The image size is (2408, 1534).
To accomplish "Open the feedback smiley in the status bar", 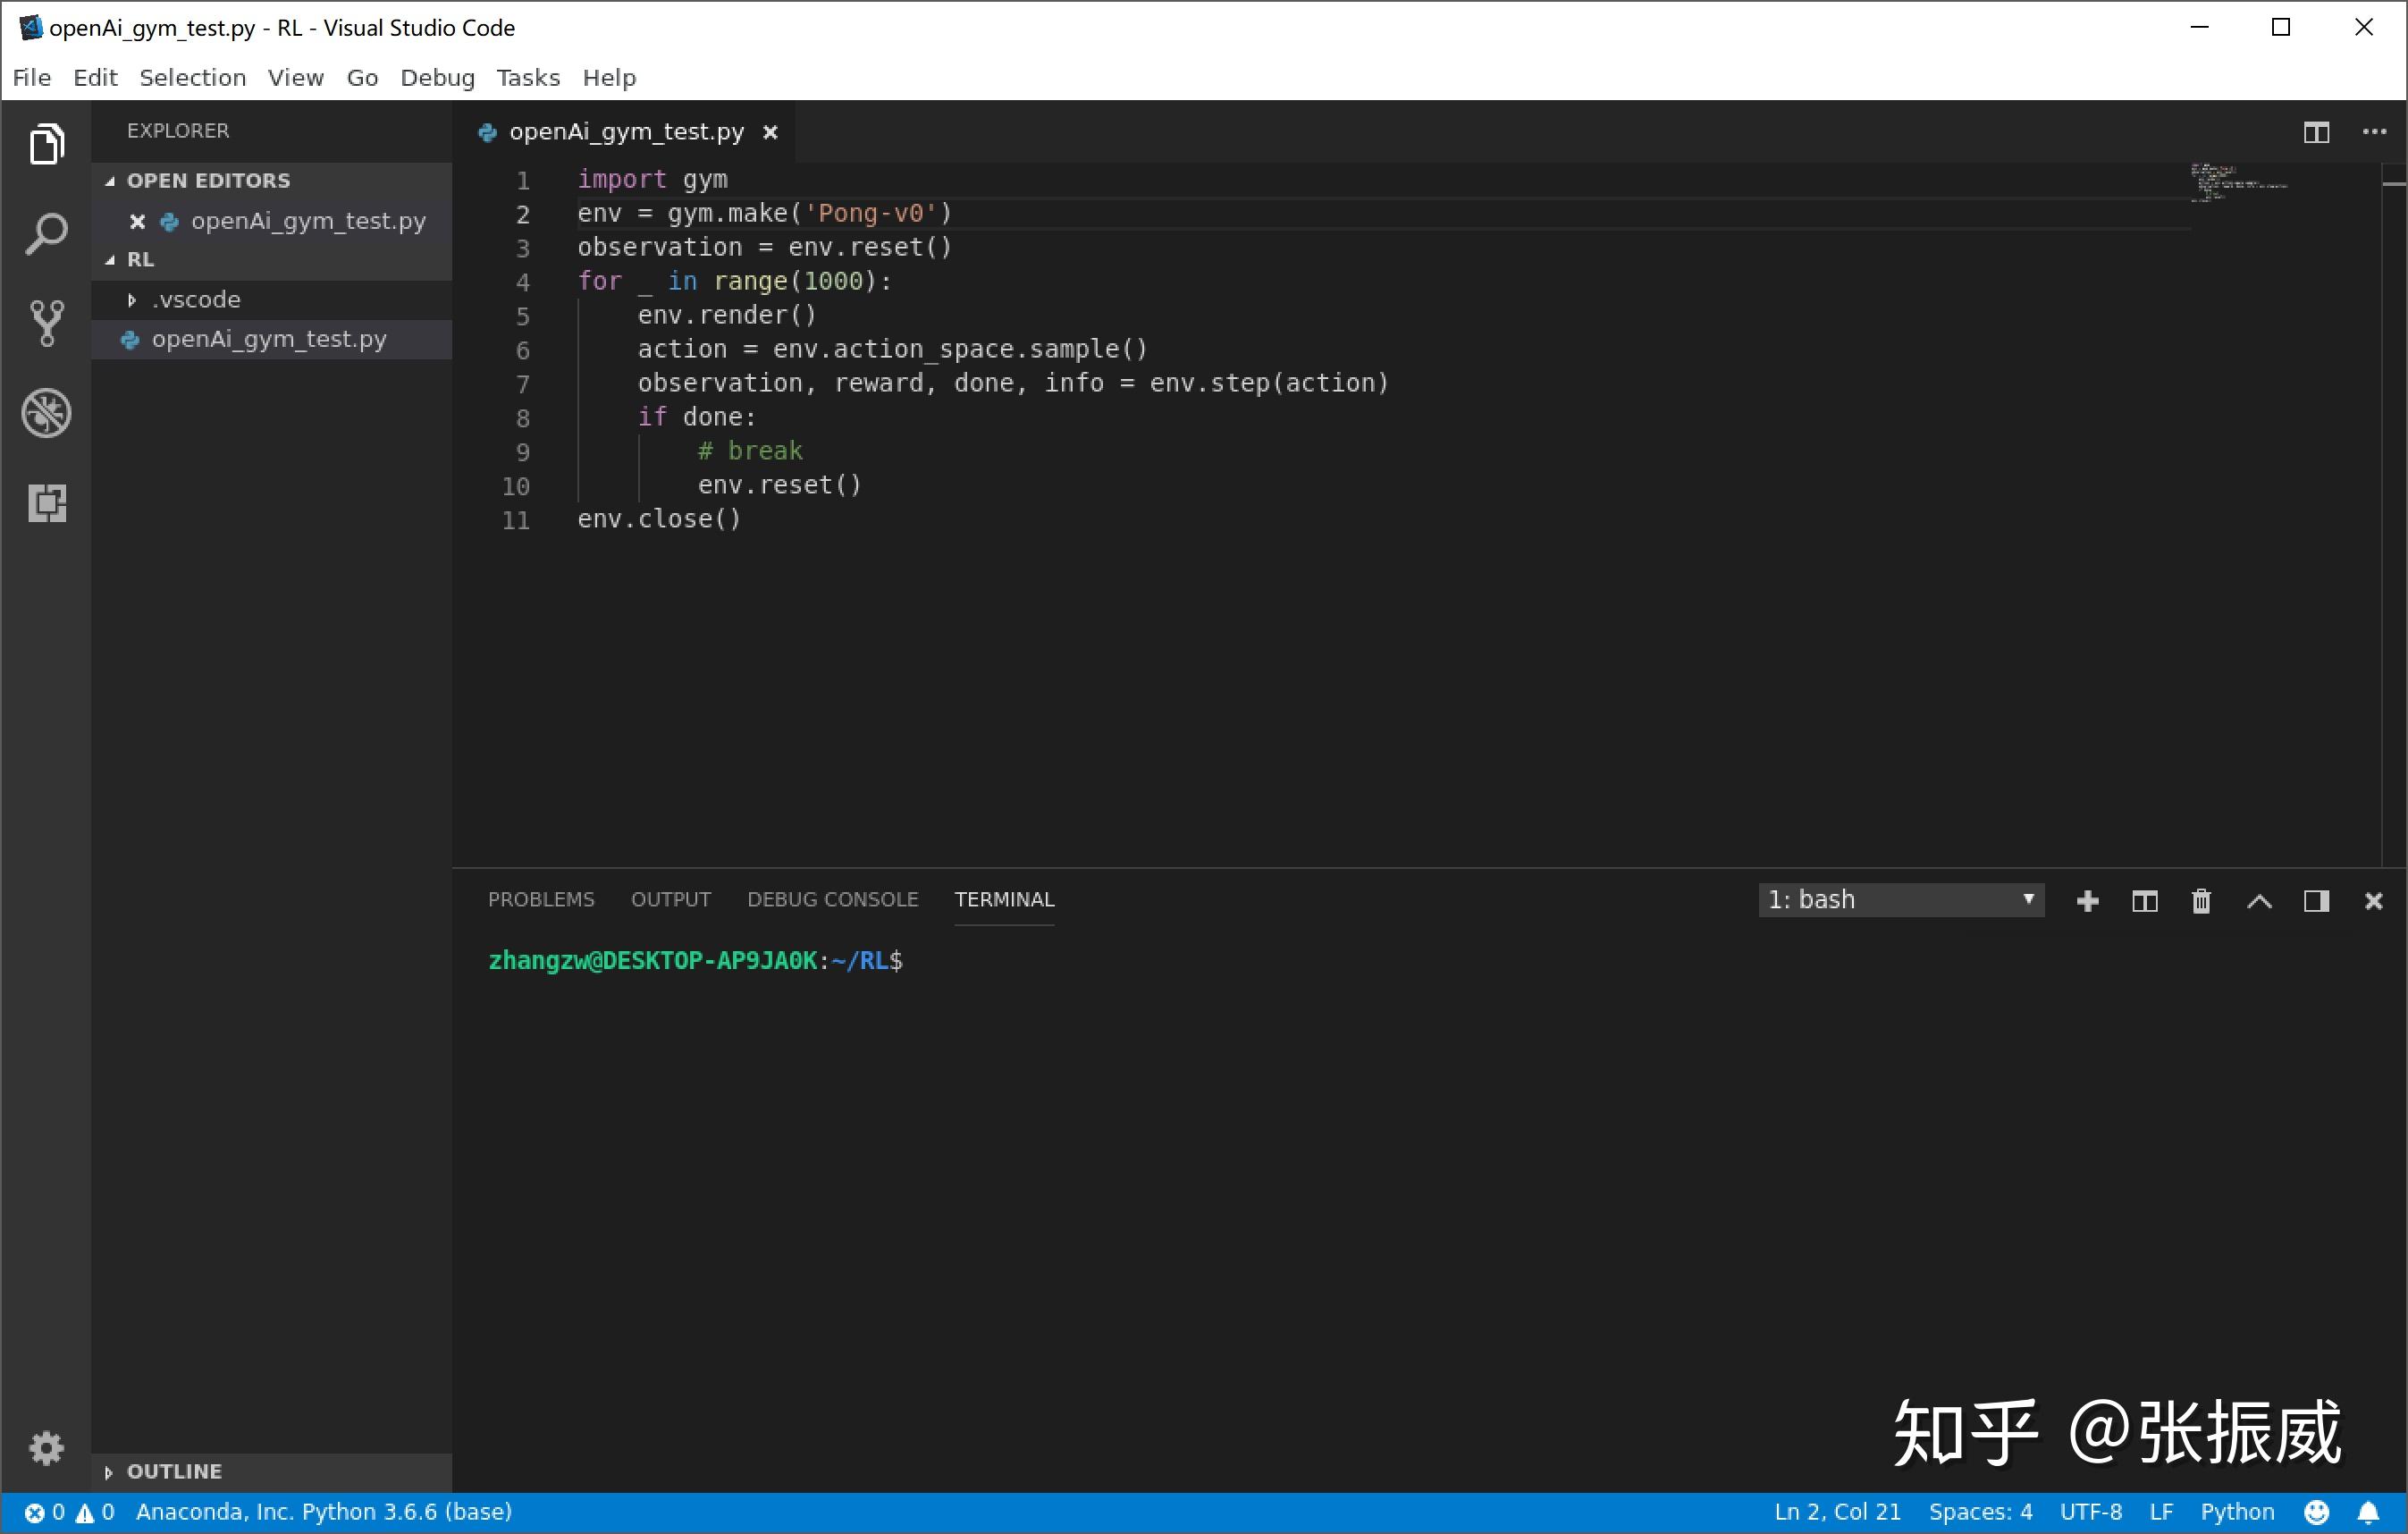I will point(2316,1512).
